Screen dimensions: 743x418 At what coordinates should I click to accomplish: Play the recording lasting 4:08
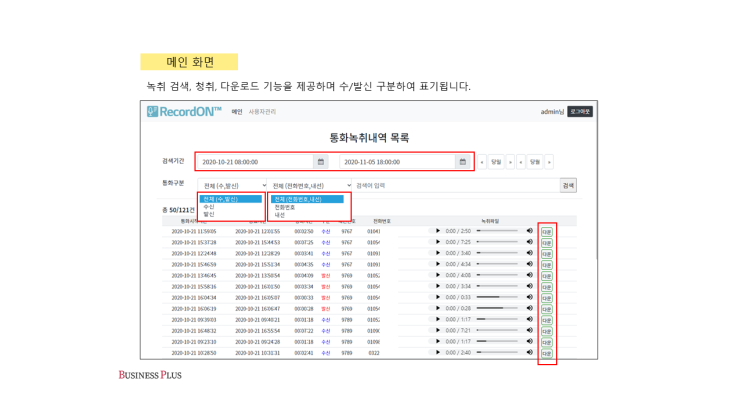(438, 275)
